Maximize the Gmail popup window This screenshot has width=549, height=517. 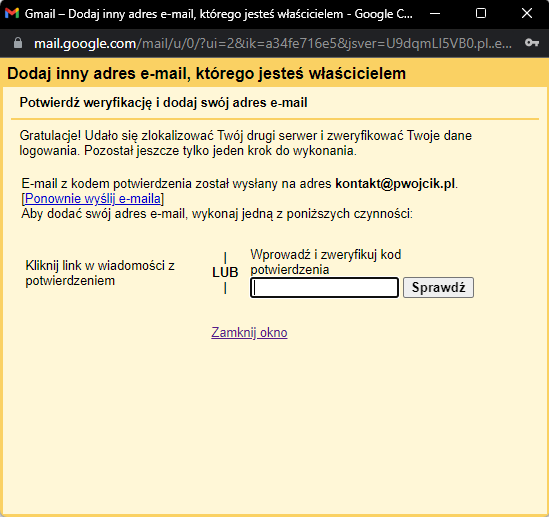481,13
